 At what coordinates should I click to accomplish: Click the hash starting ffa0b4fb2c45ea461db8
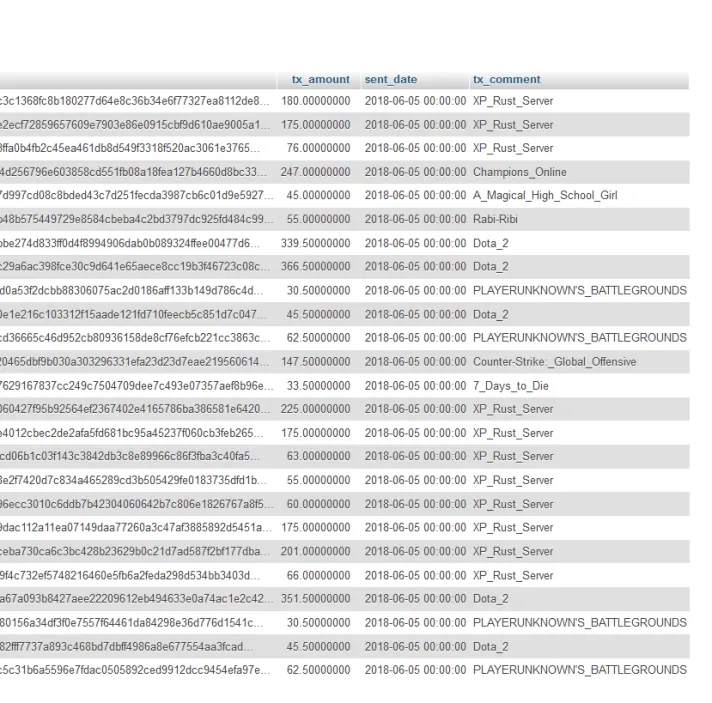130,148
